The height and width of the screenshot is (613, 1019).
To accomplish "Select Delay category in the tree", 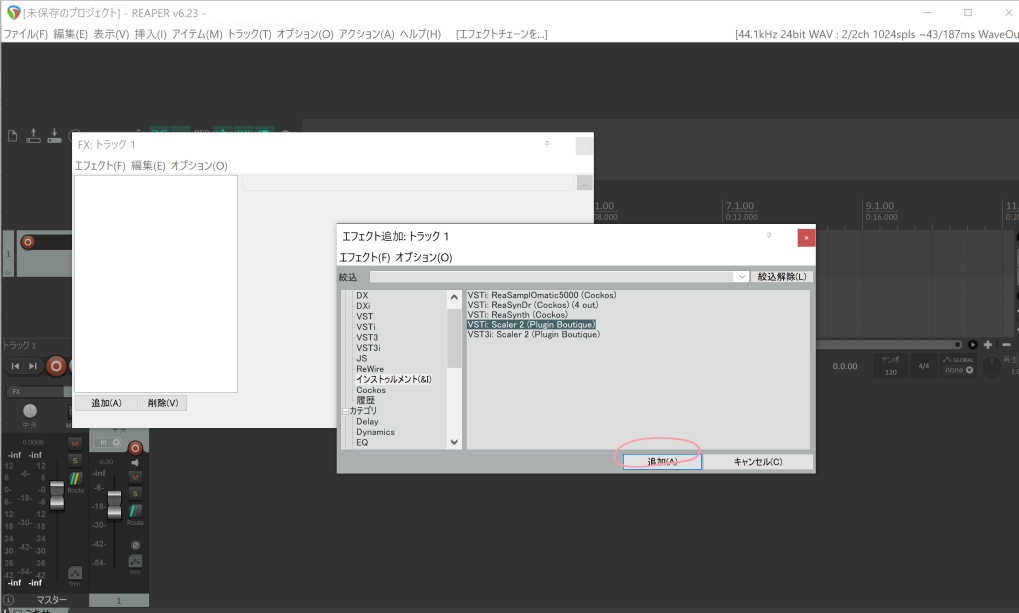I will [367, 421].
